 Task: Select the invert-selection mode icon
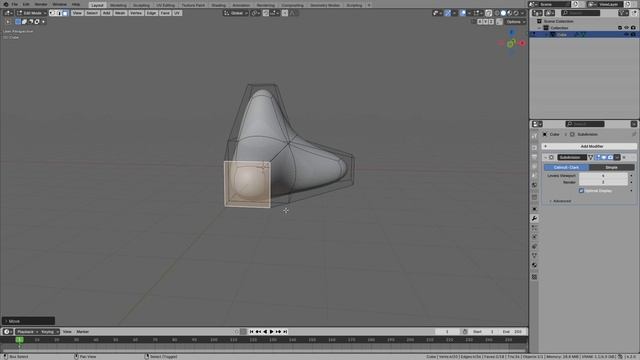37,22
